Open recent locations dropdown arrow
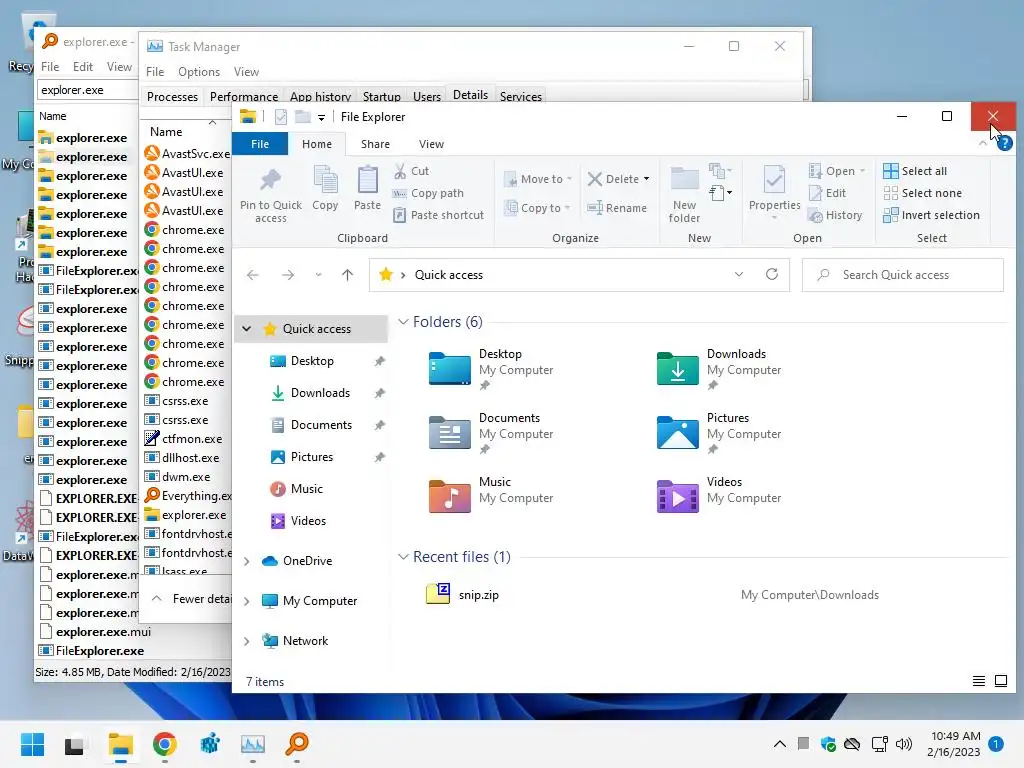 point(318,275)
